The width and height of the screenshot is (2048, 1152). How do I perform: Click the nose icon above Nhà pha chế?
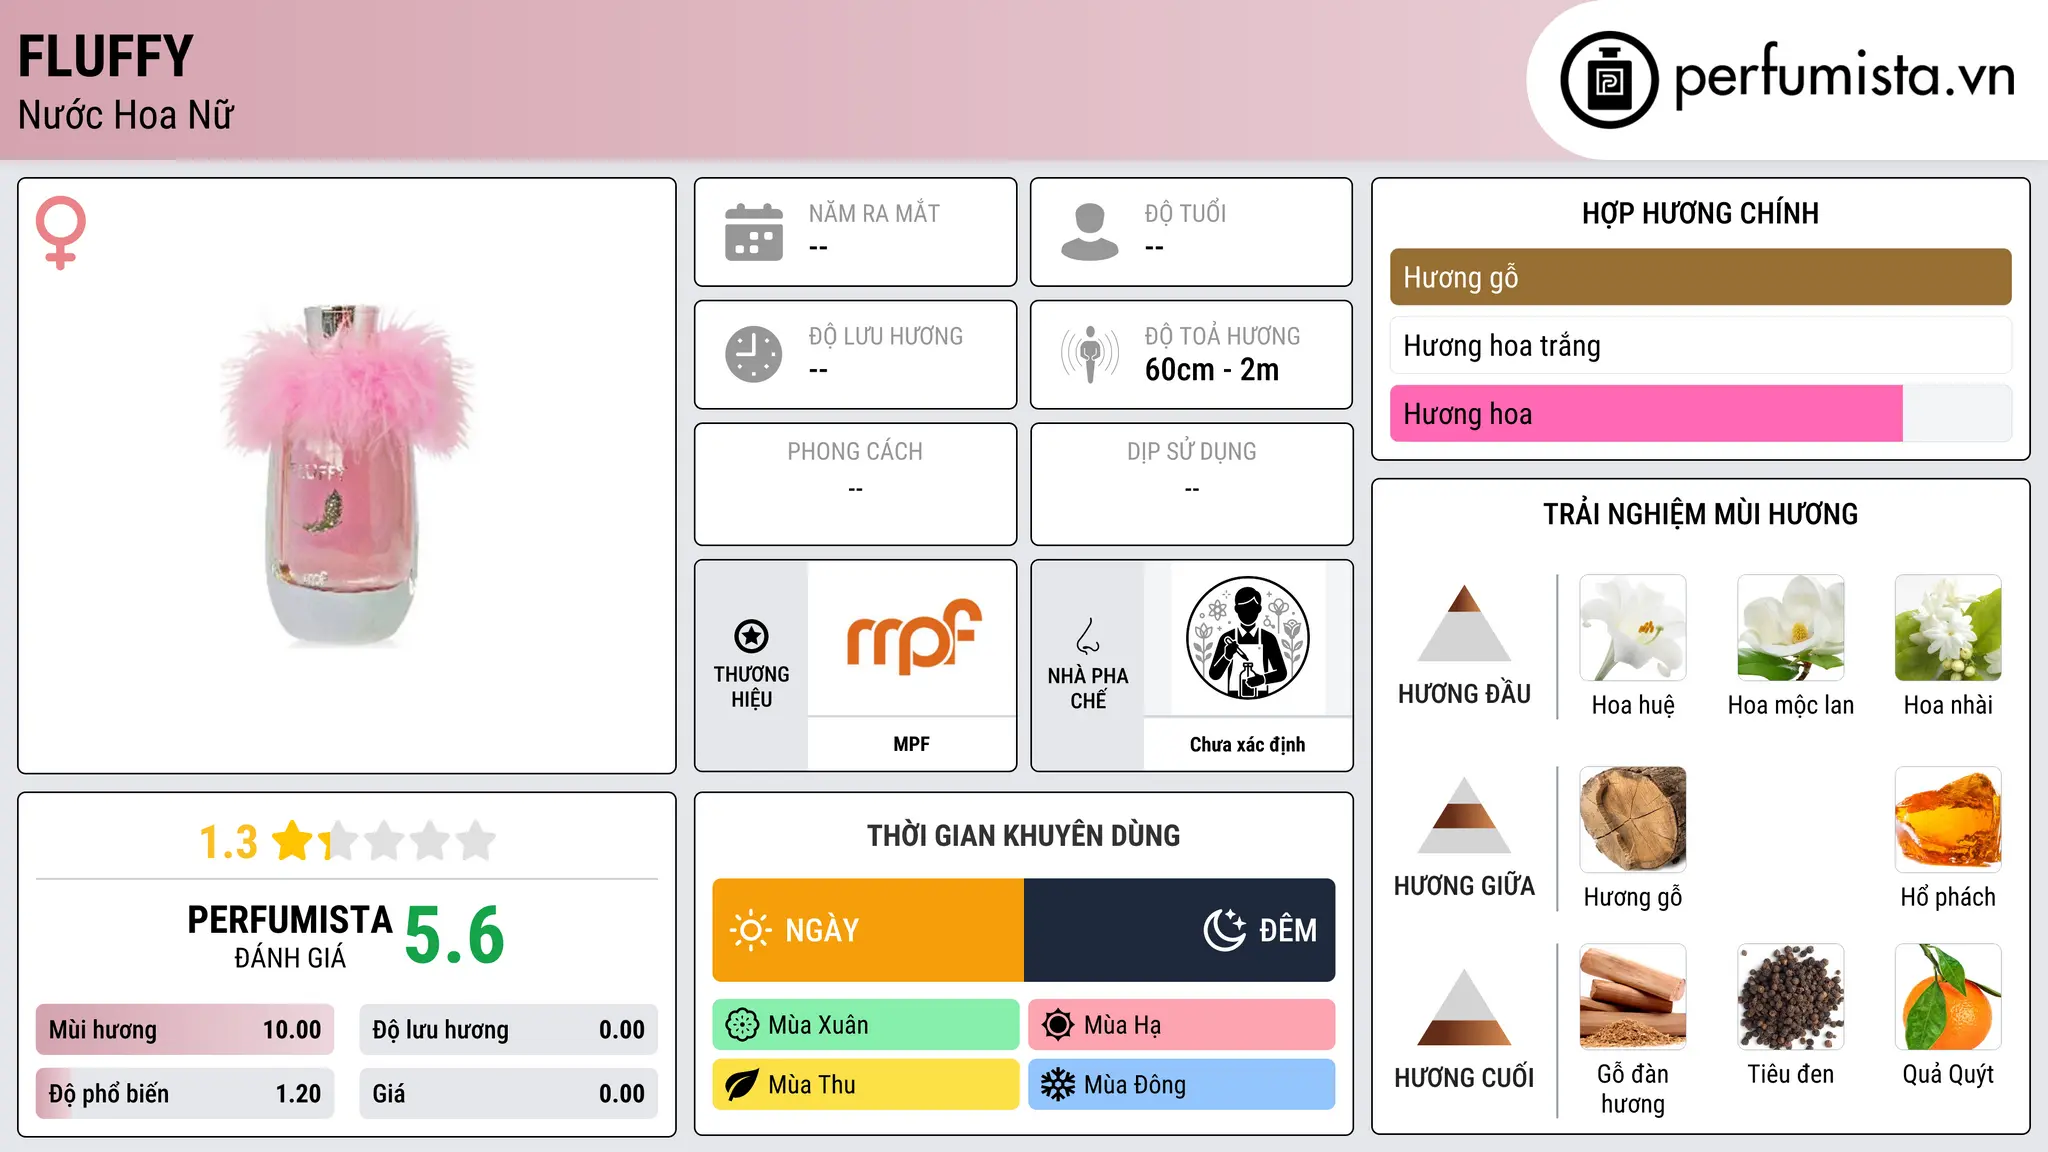tap(1088, 636)
